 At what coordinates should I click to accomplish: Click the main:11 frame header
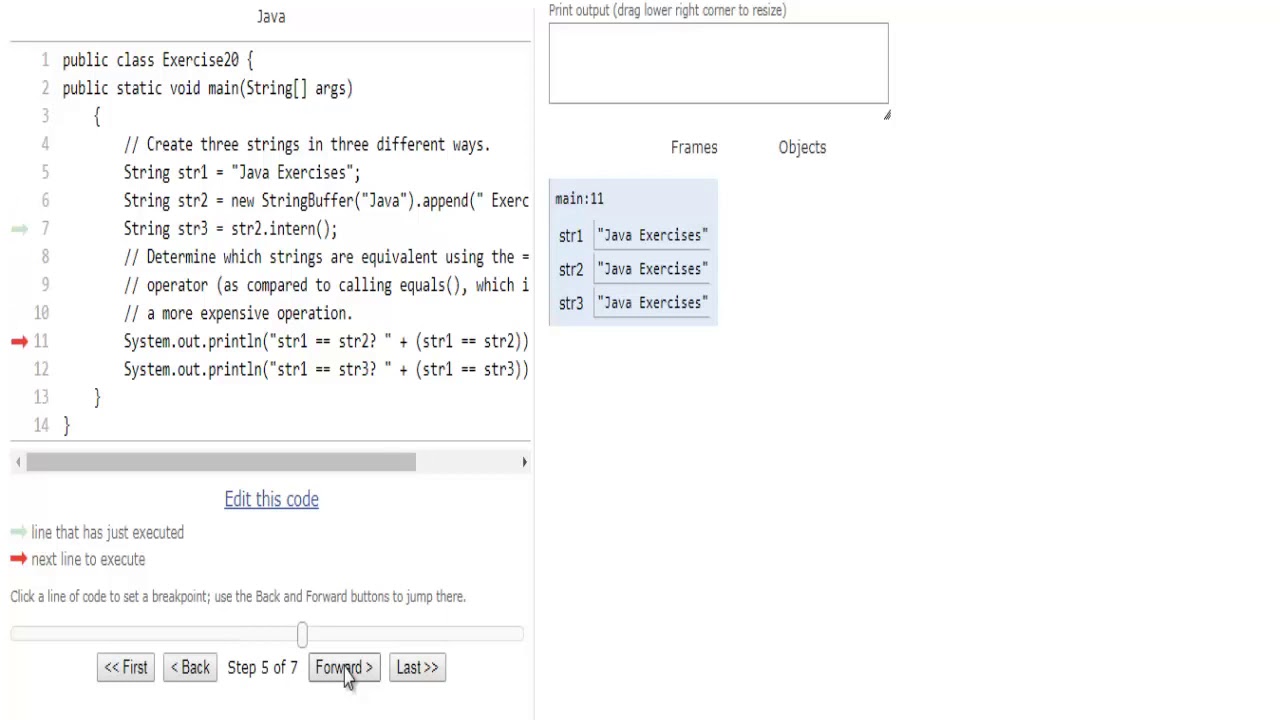pos(579,199)
